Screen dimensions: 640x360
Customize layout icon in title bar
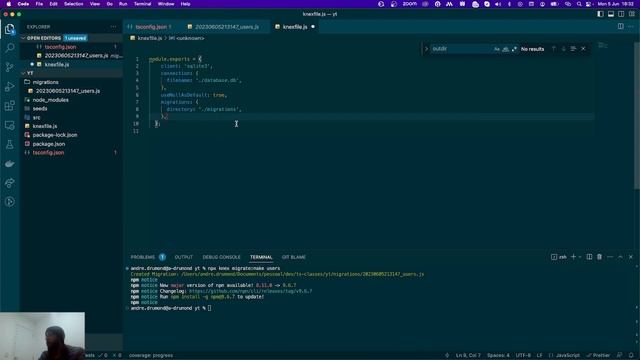[x=631, y=14]
